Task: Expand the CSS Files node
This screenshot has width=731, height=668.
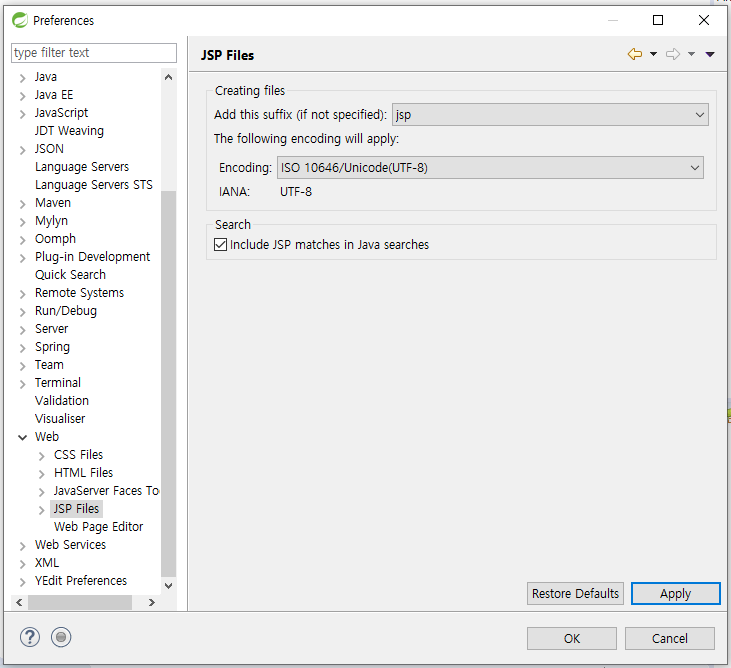Action: pos(41,456)
